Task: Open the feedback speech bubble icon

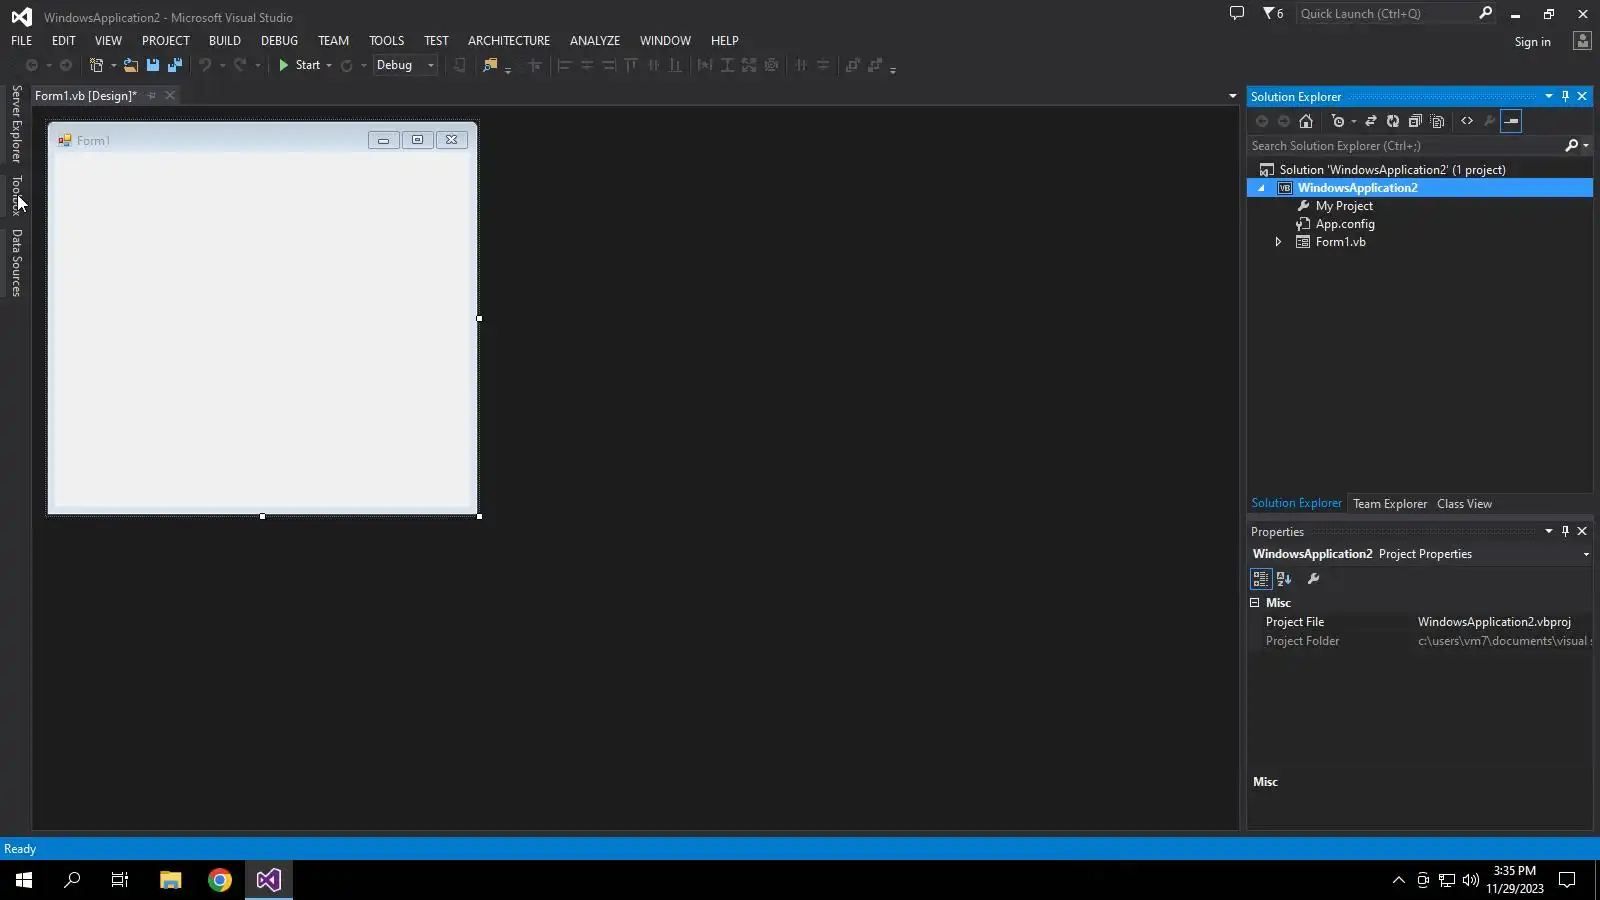Action: tap(1237, 13)
